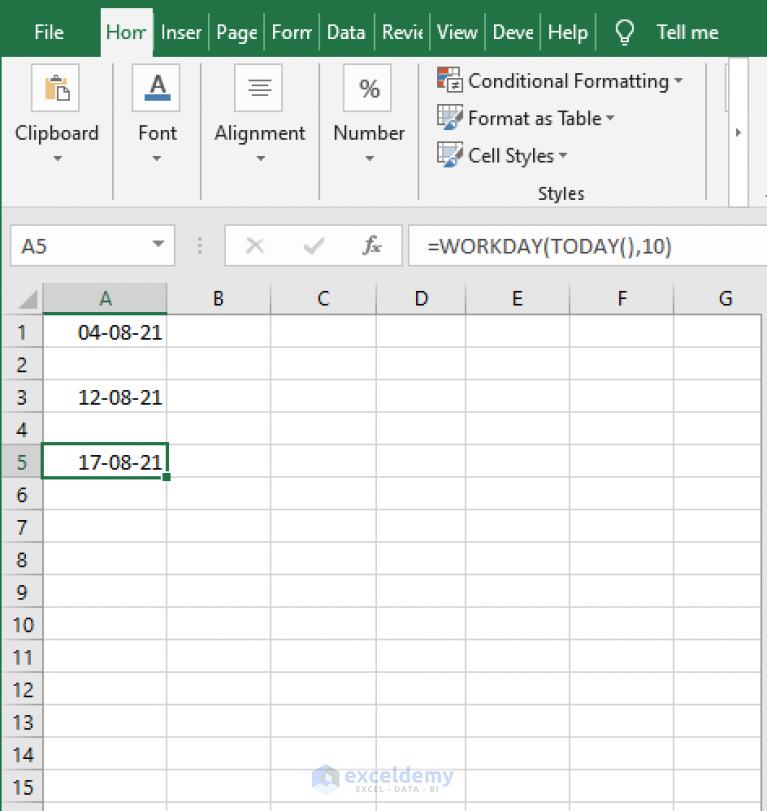The image size is (767, 811).
Task: Select cell A1 containing 04-08-21
Action: [x=105, y=331]
